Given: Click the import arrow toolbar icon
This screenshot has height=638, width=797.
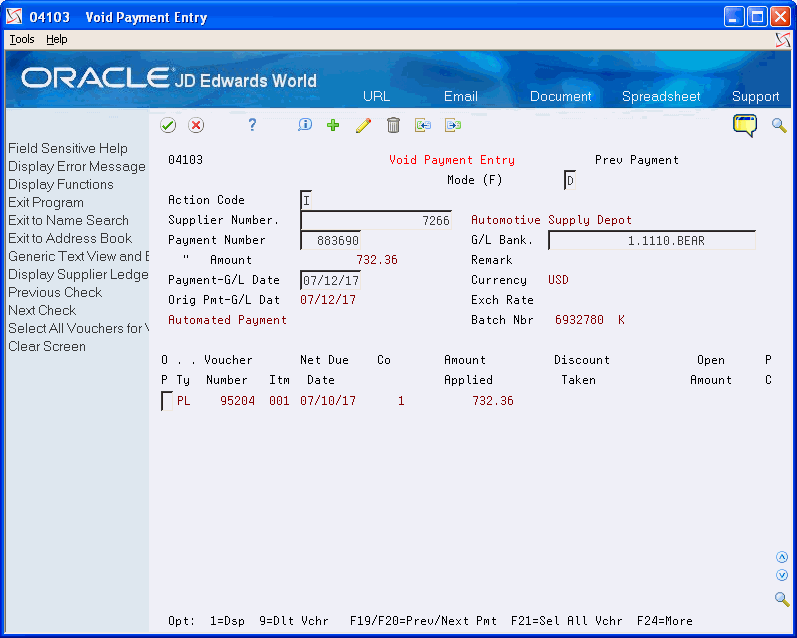Looking at the screenshot, I should pos(423,125).
